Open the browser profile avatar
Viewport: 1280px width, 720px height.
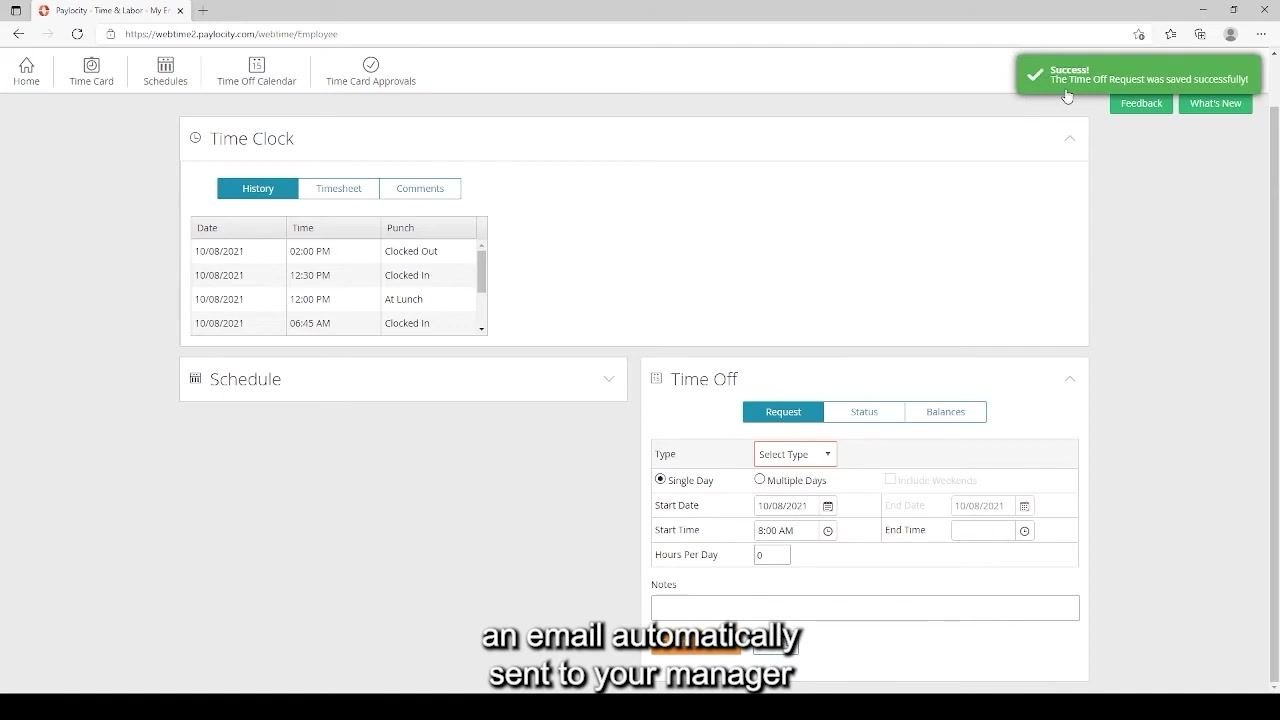(x=1231, y=34)
